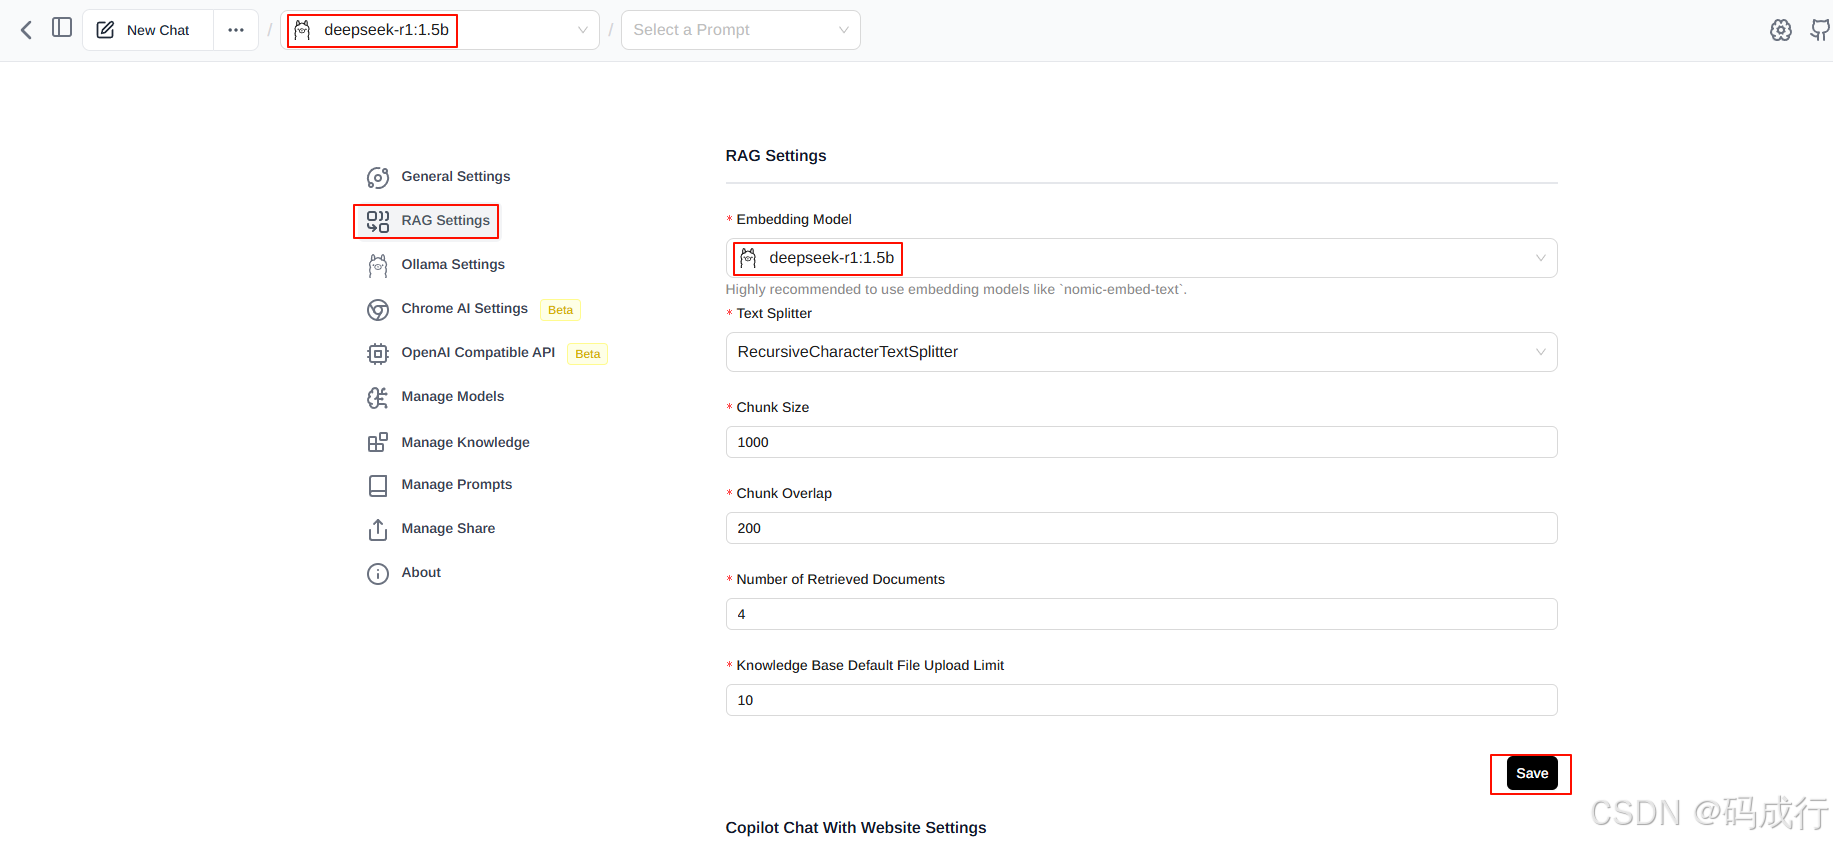1833x845 pixels.
Task: Click the nomic-embed-text recommendation hint
Action: (956, 290)
